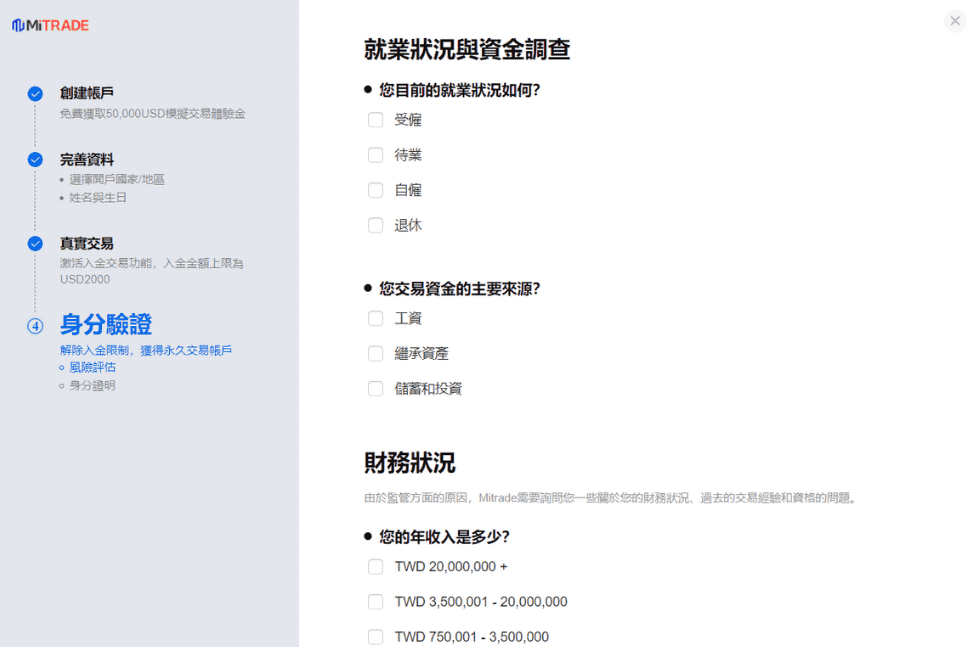Click the 完善資料 completed checkmark icon
972x647 pixels.
pos(35,160)
